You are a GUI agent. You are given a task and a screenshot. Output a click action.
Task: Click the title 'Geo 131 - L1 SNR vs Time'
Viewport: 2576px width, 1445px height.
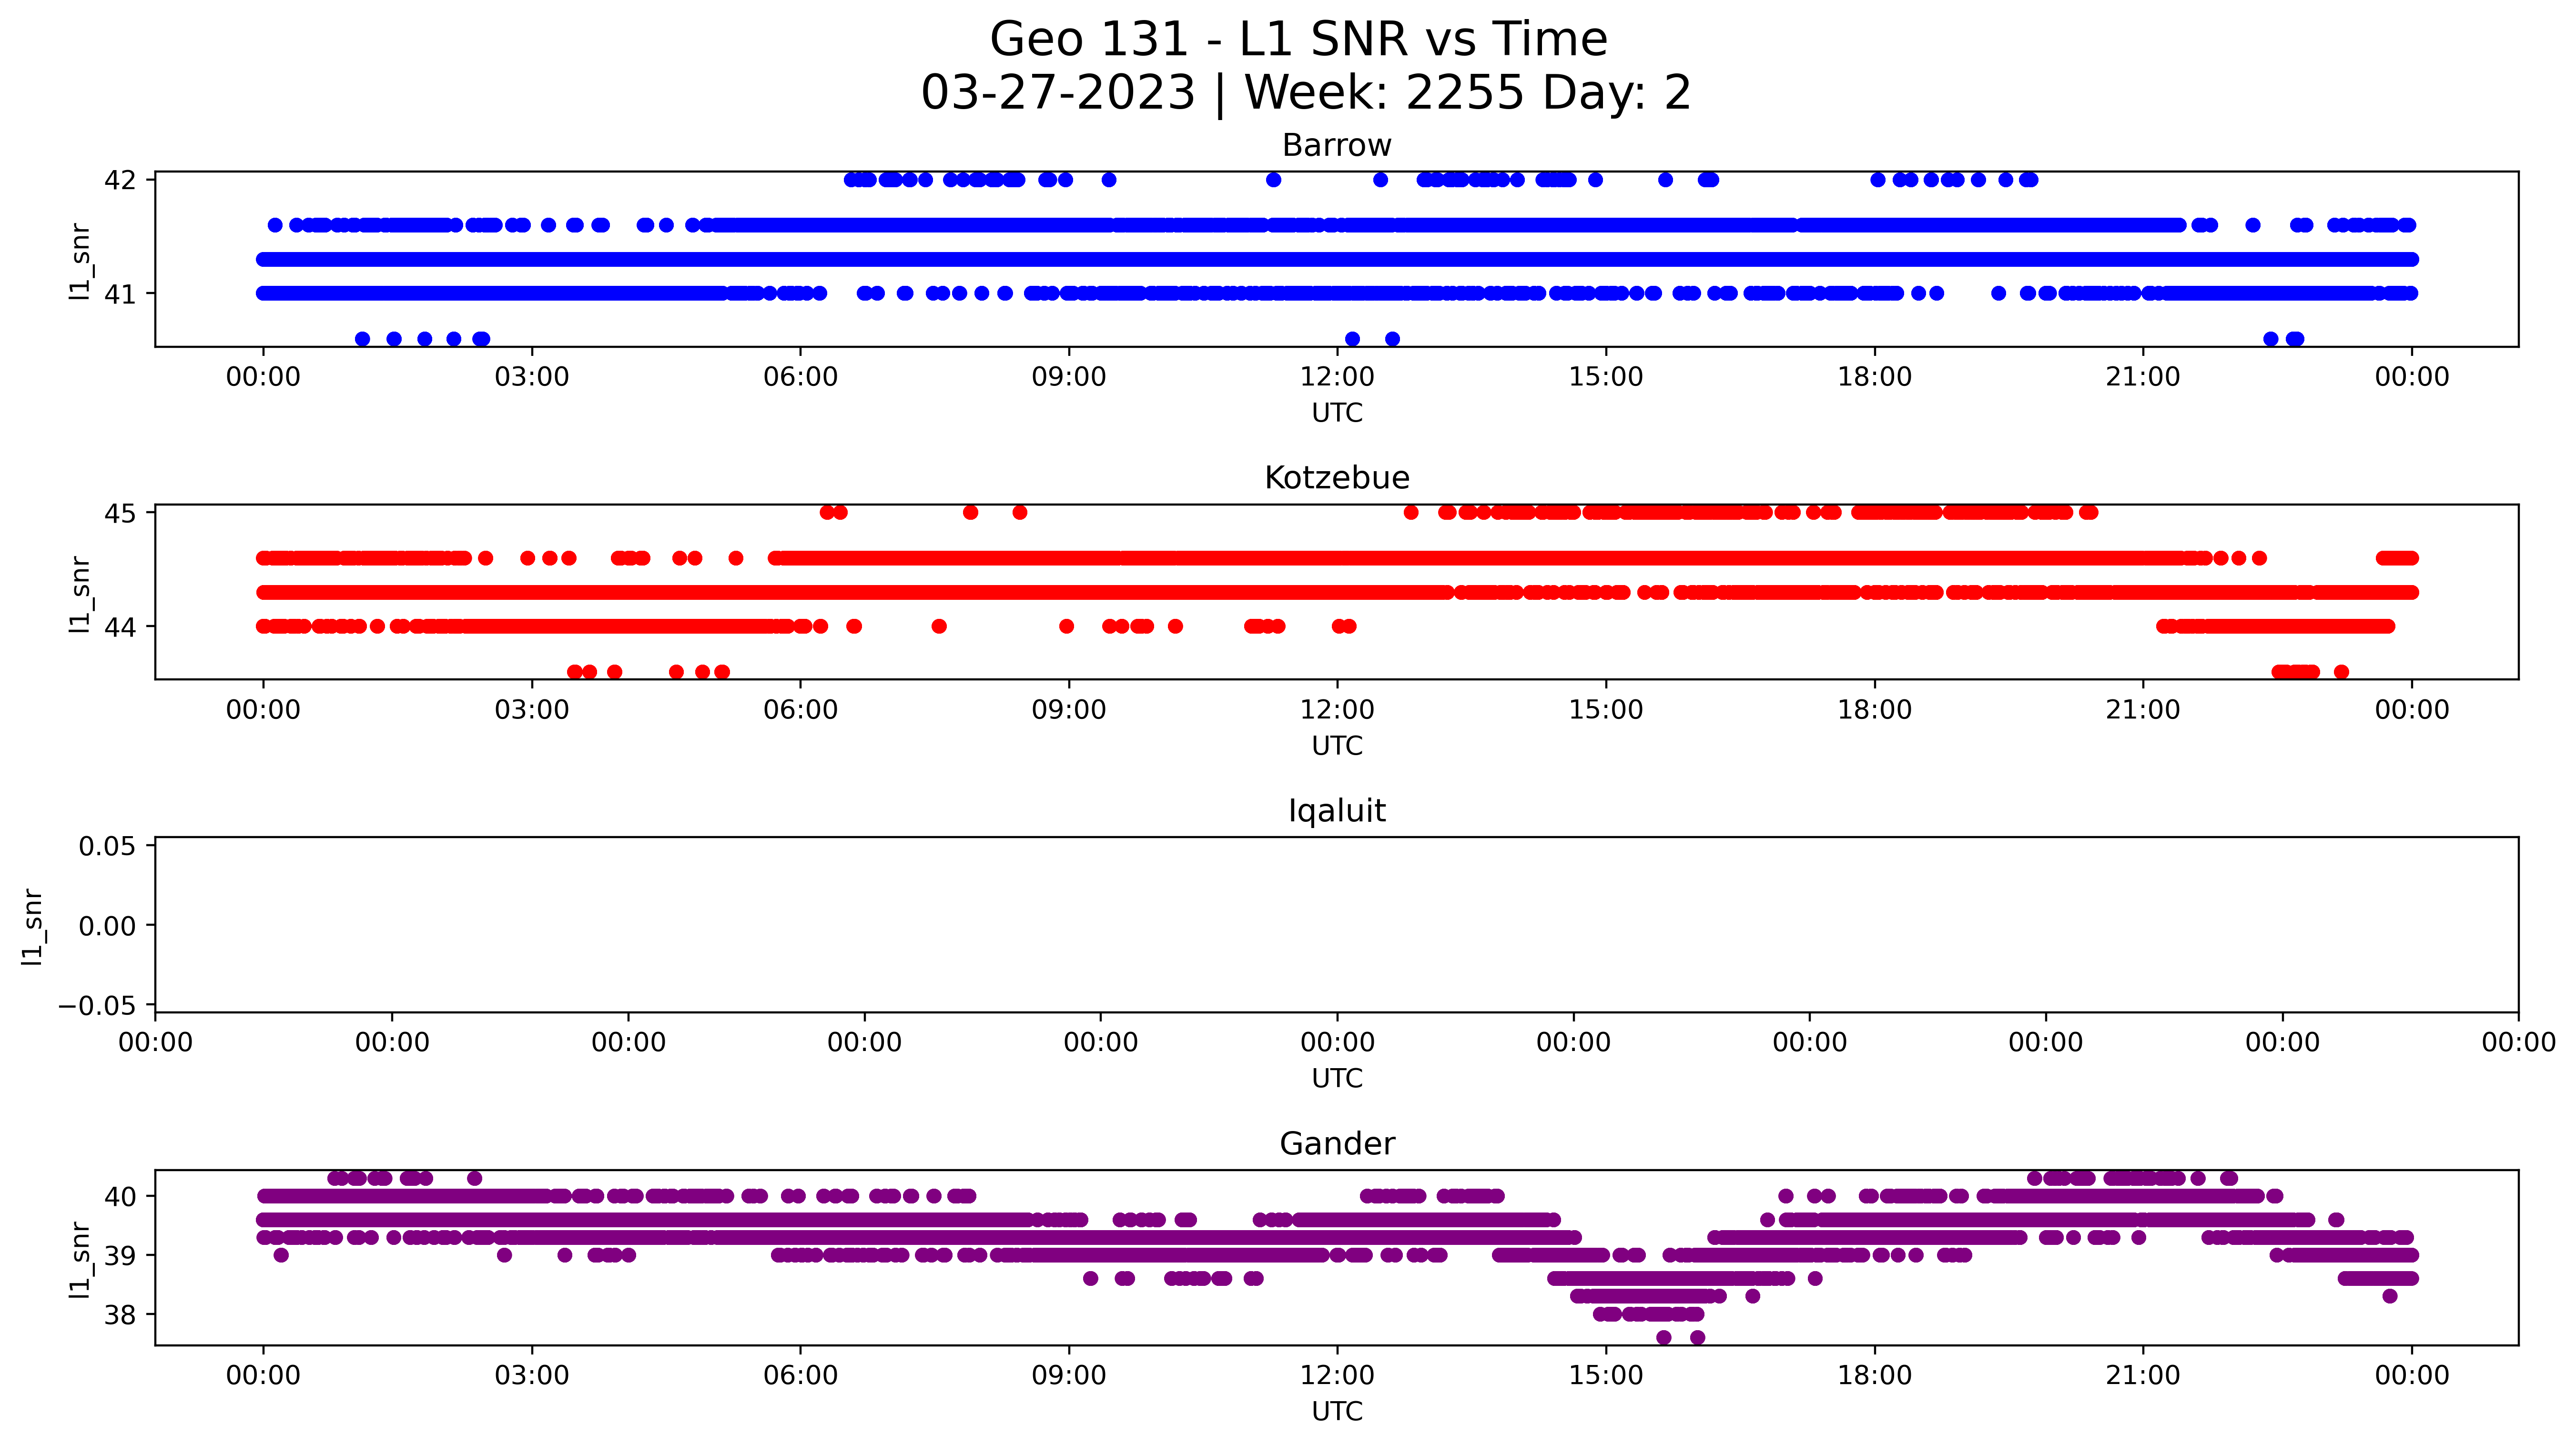pos(1298,40)
